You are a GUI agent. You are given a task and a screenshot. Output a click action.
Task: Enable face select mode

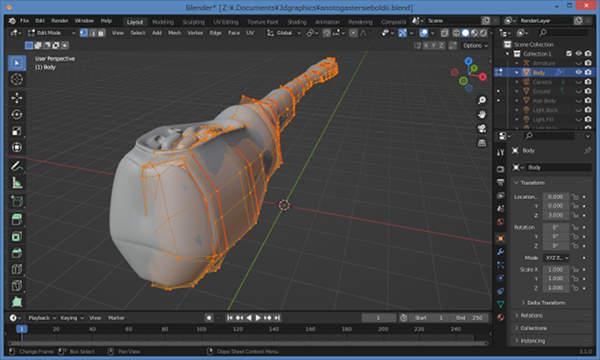point(101,33)
